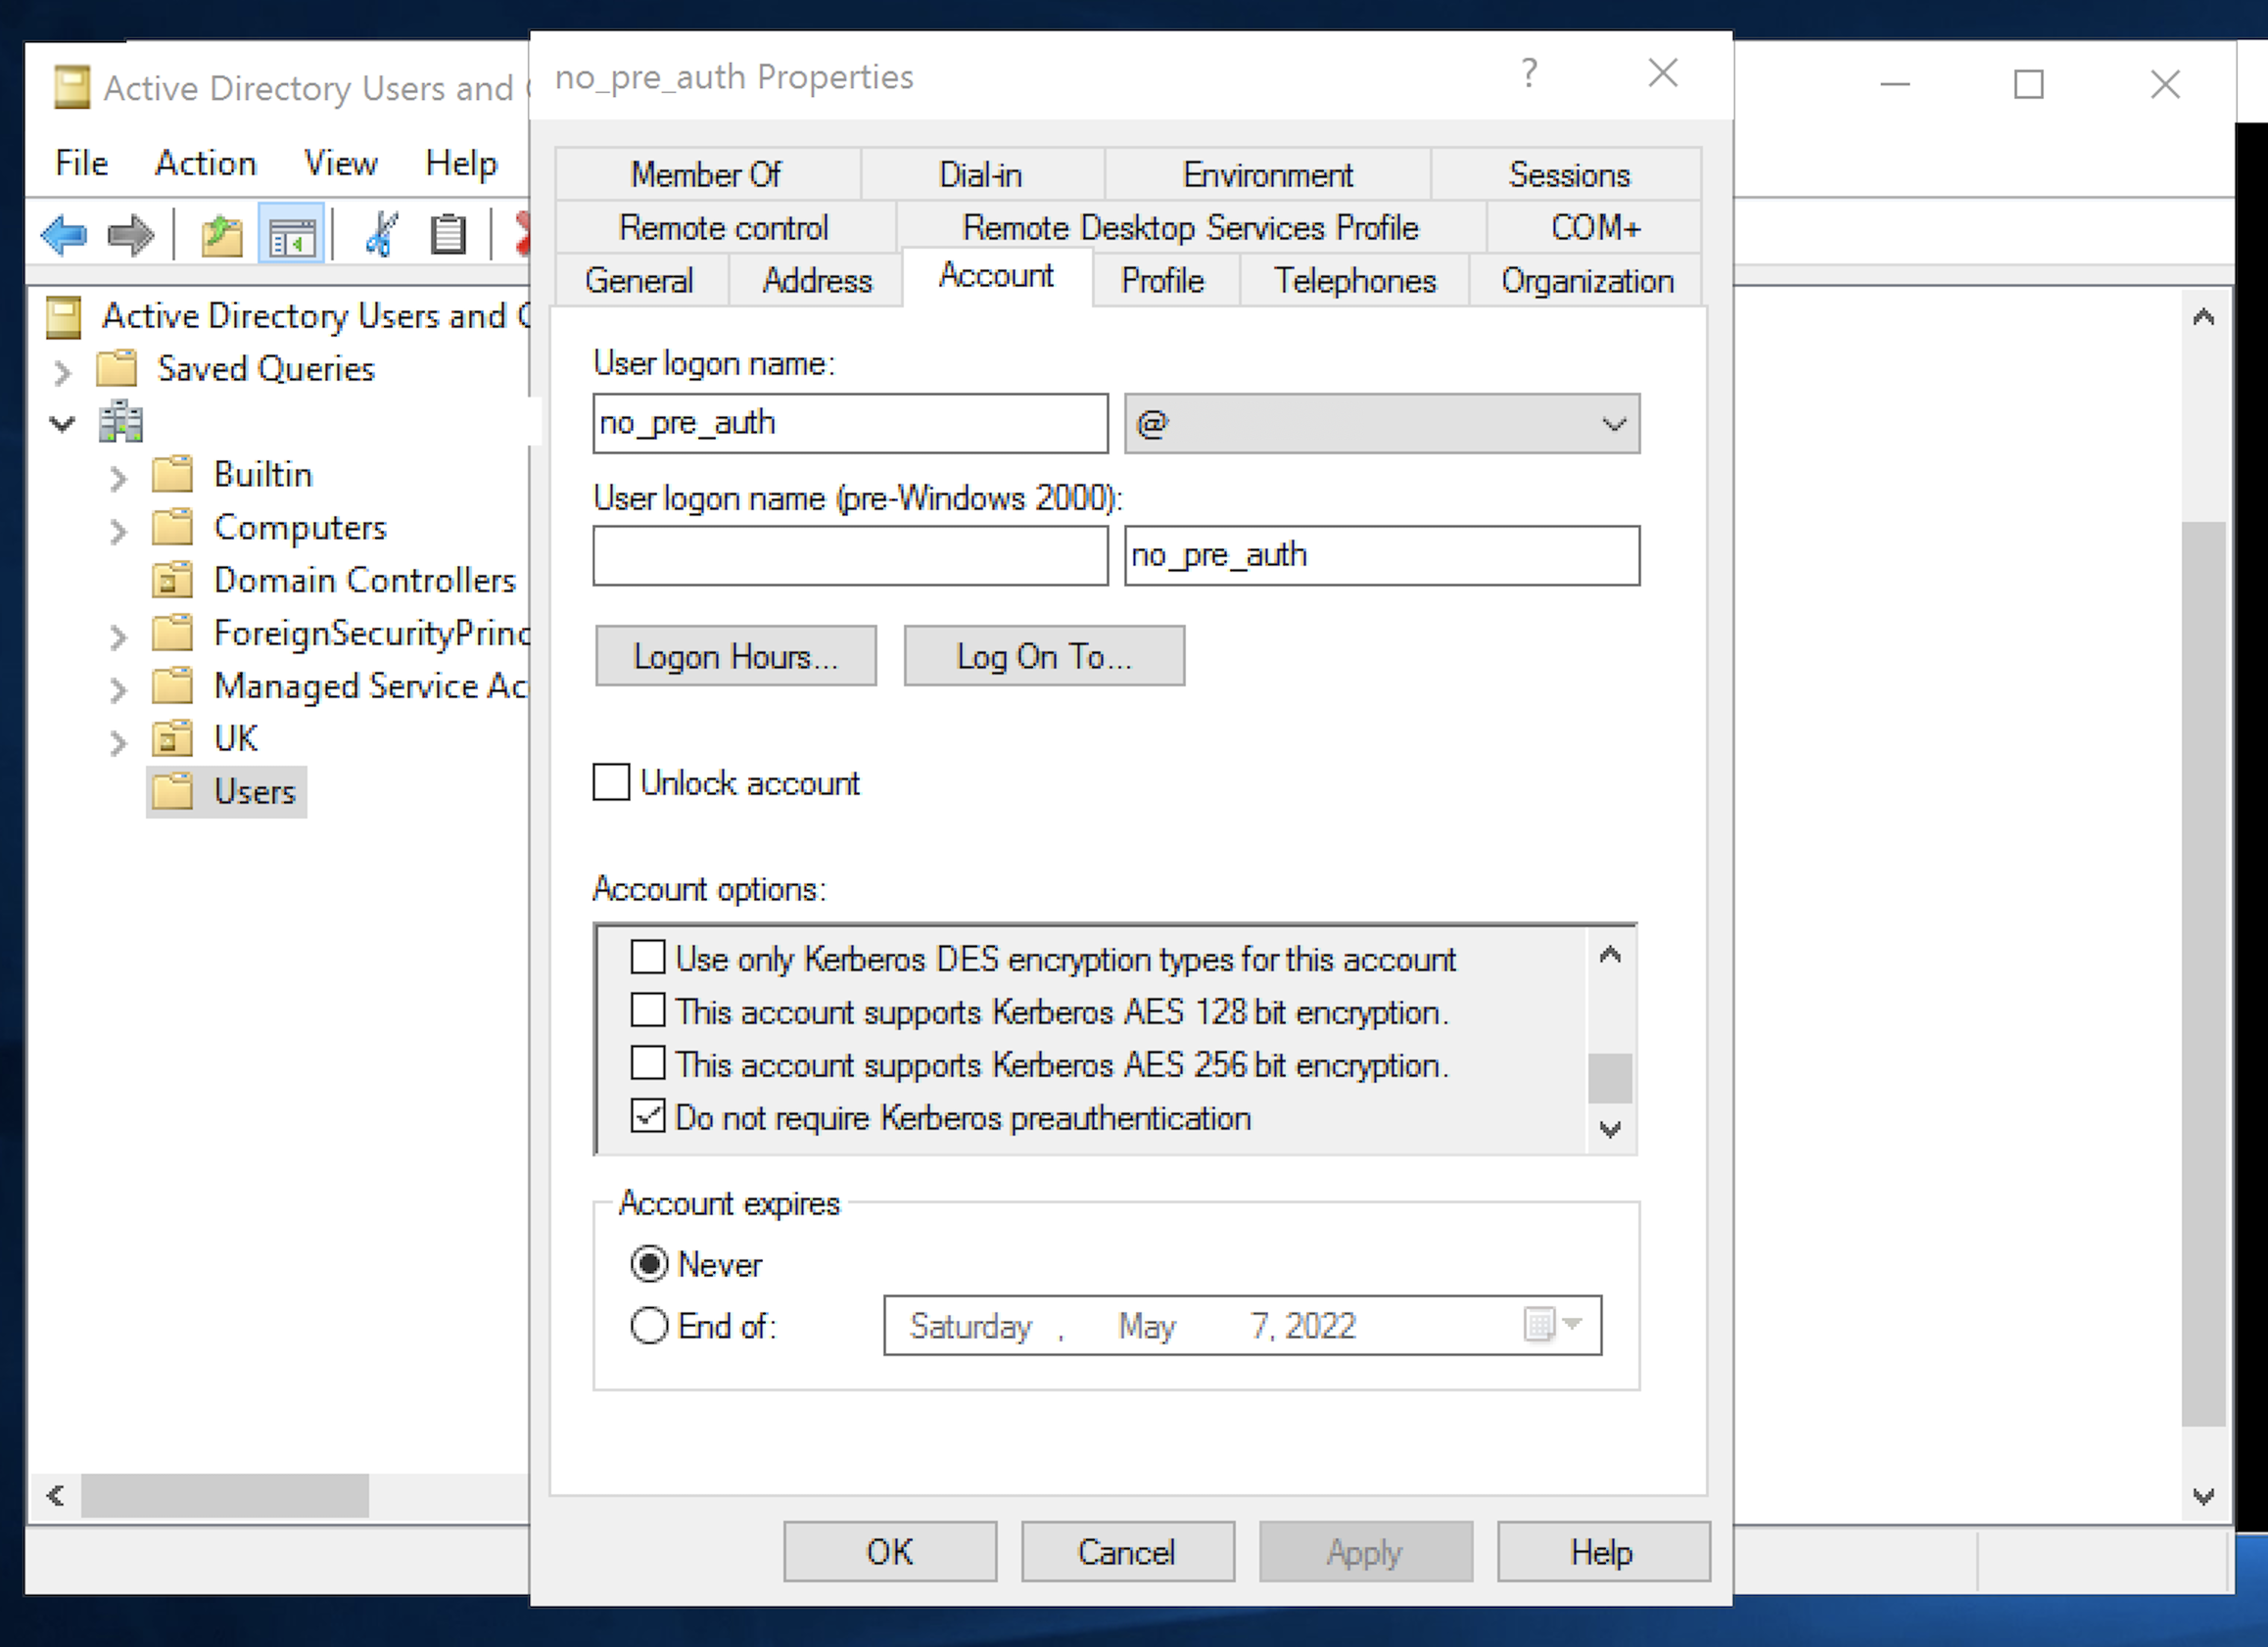This screenshot has width=2268, height=1647.
Task: Enable Kerberos AES 256 bit encryption support
Action: (648, 1064)
